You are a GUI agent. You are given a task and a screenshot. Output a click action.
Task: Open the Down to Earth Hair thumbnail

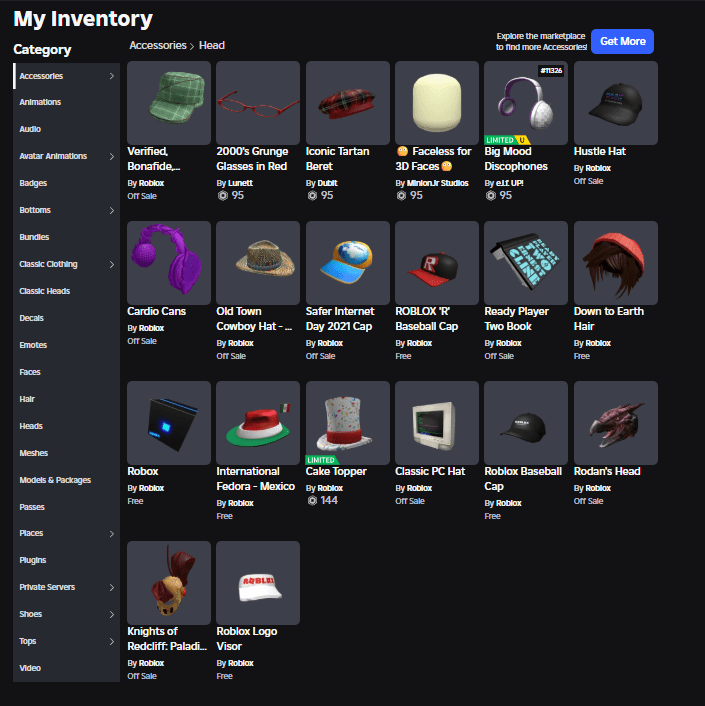point(616,263)
